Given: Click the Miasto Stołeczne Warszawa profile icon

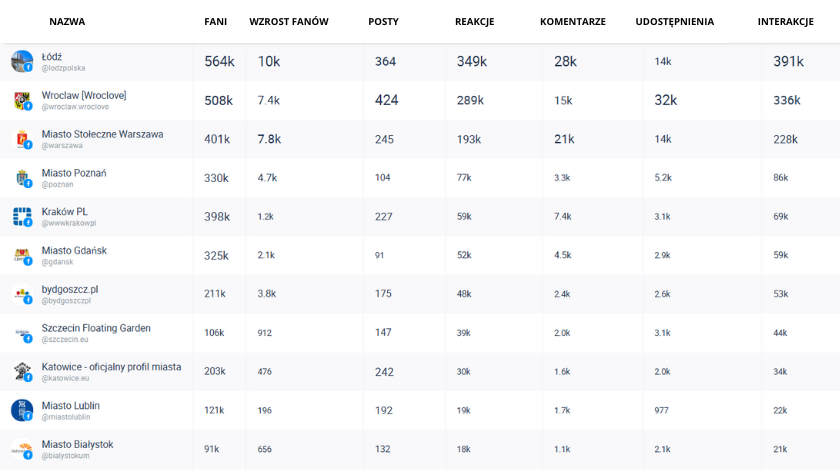Looking at the screenshot, I should coord(22,139).
